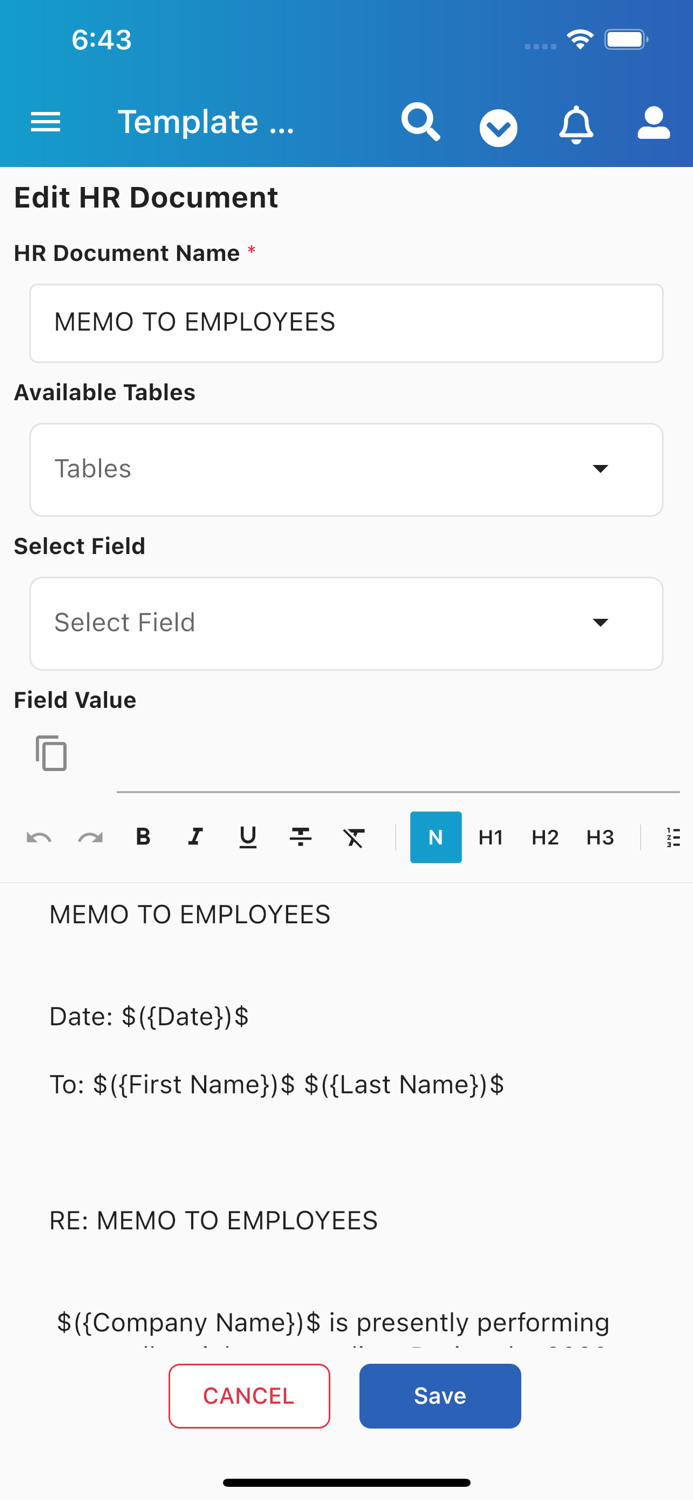The width and height of the screenshot is (693, 1500).
Task: Clear text formatting with the clear-format icon
Action: point(354,837)
